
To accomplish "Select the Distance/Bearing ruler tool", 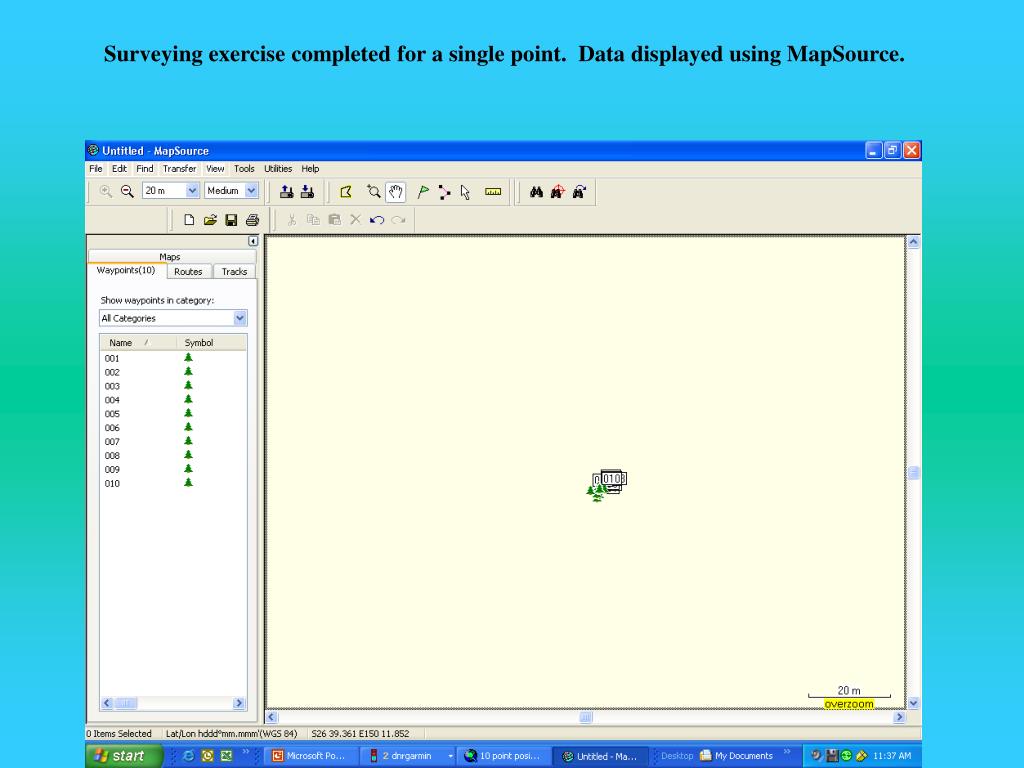I will 493,192.
